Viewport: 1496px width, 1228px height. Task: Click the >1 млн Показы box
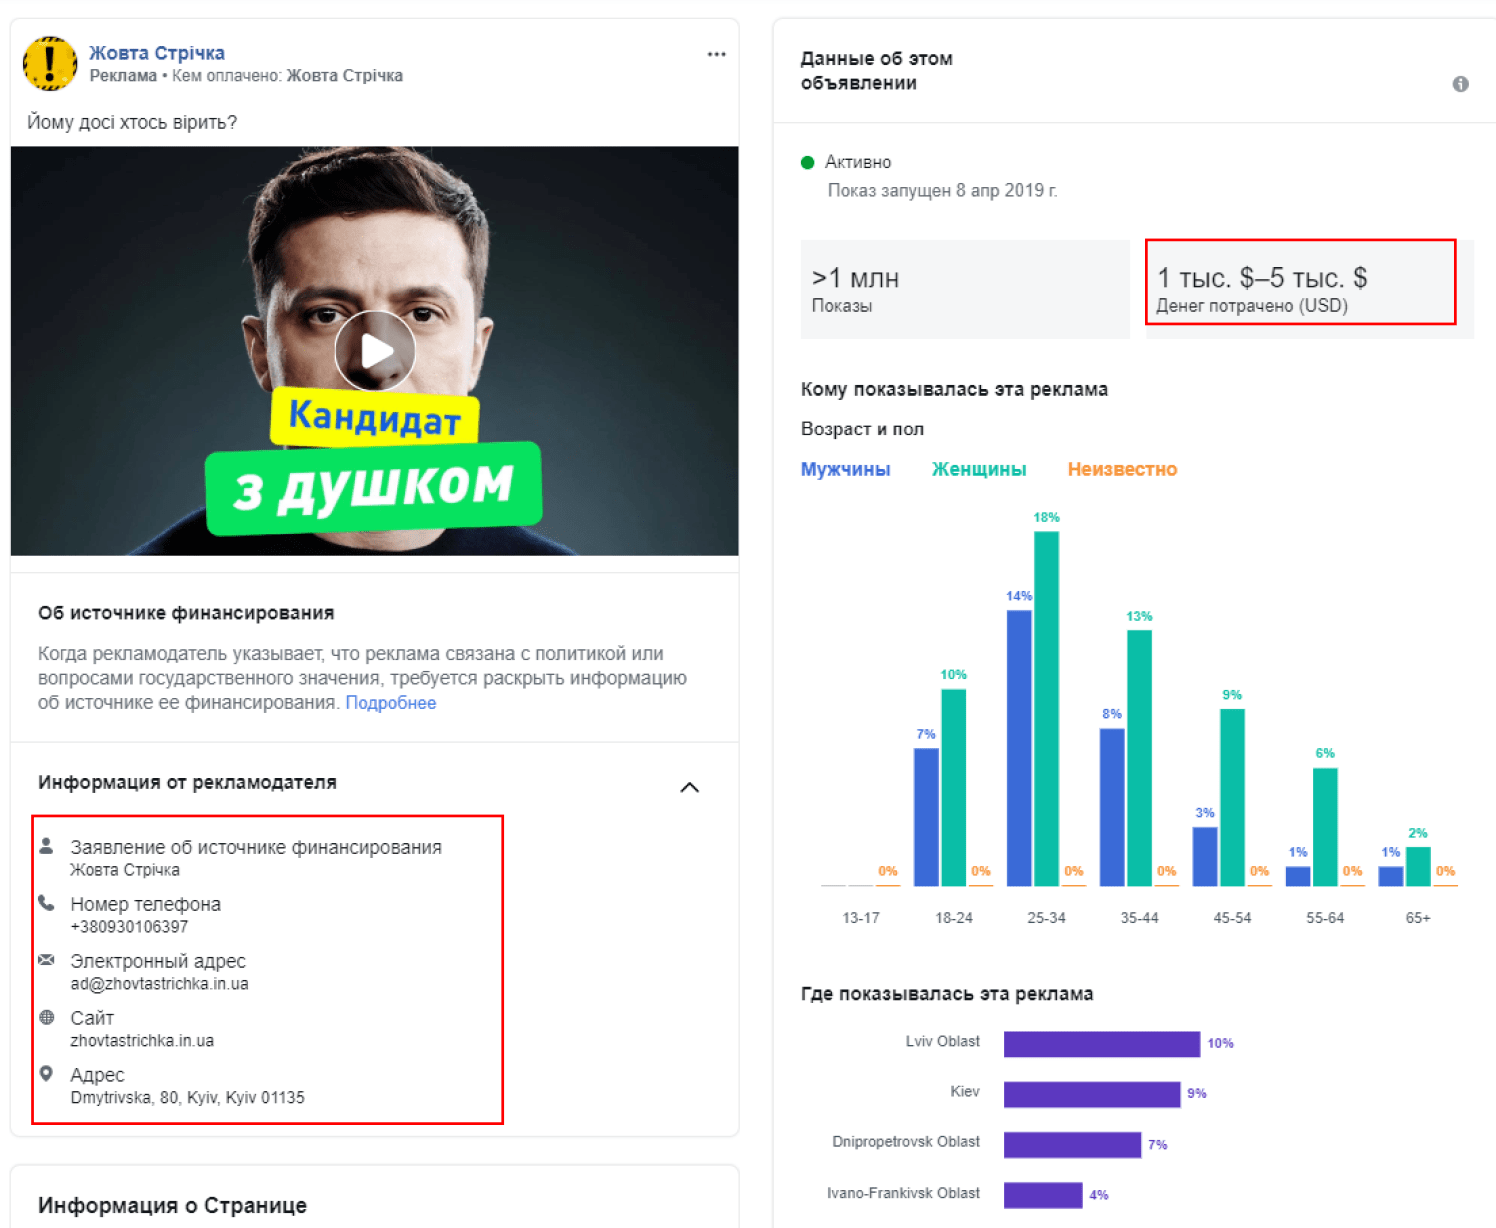coord(965,289)
